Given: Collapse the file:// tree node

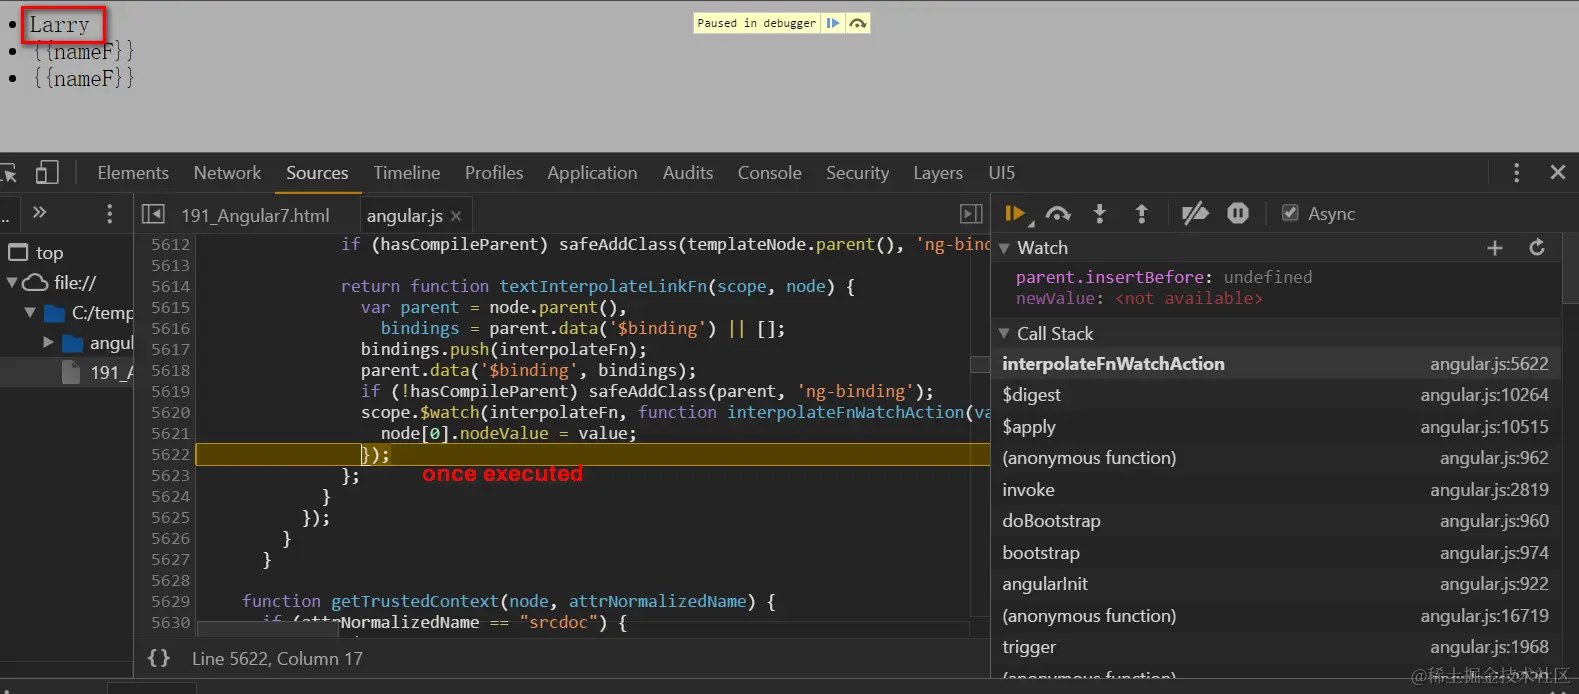Looking at the screenshot, I should point(12,283).
